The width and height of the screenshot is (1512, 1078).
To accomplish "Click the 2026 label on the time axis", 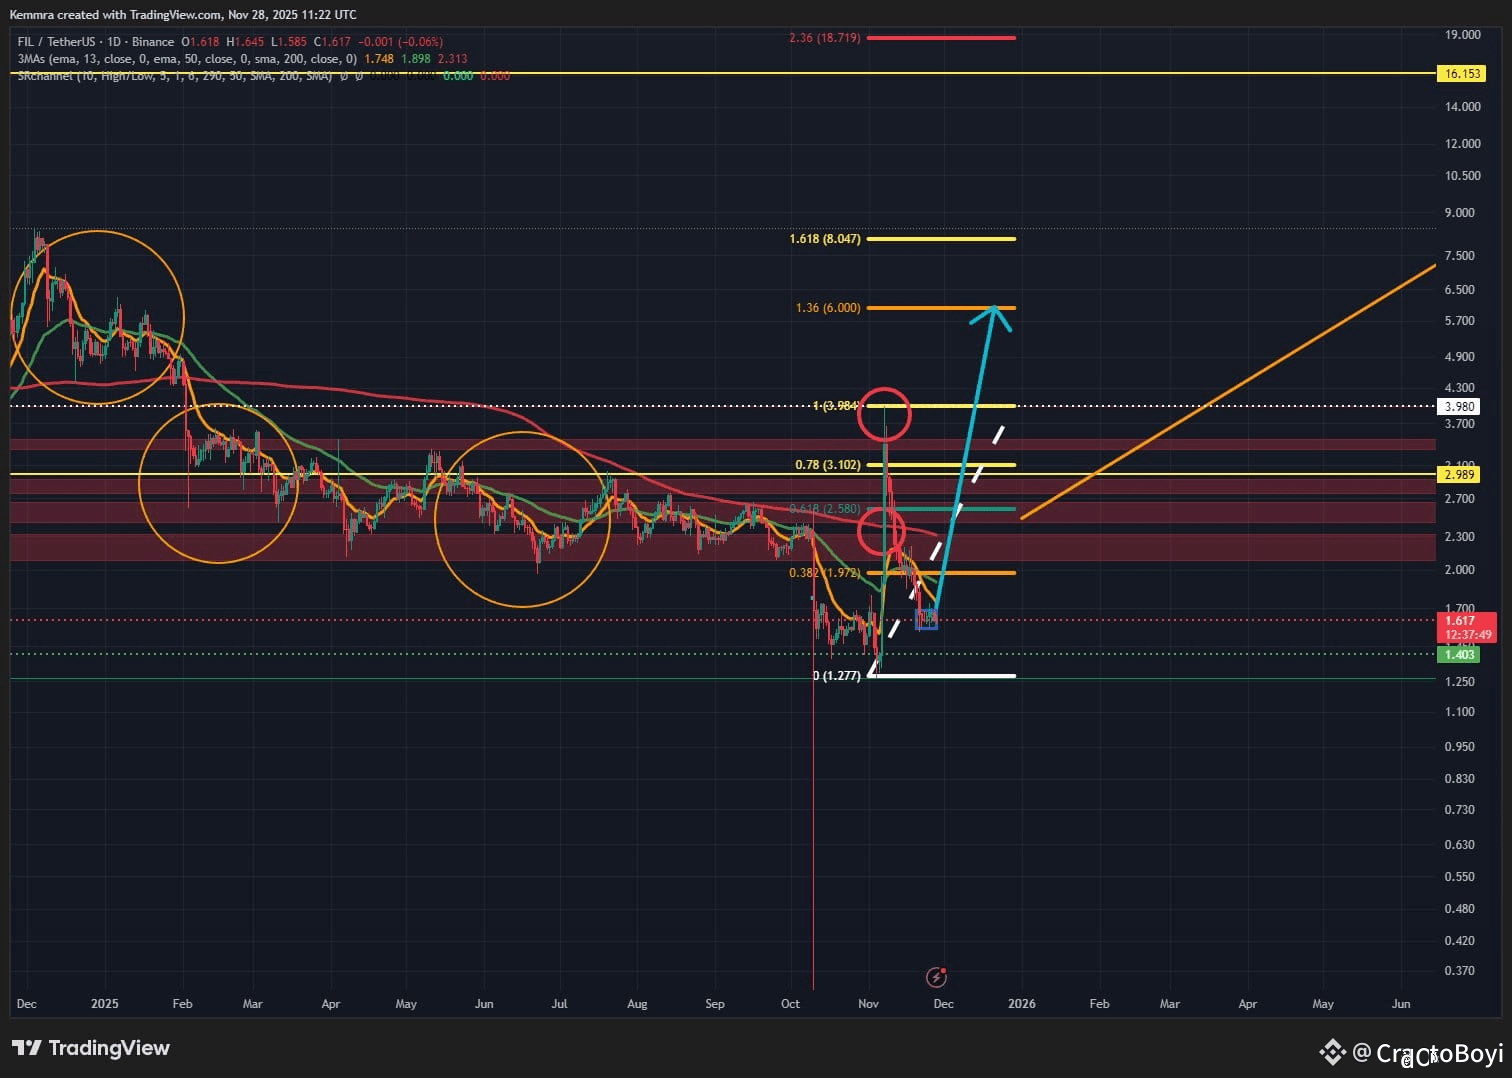I will 1021,1004.
